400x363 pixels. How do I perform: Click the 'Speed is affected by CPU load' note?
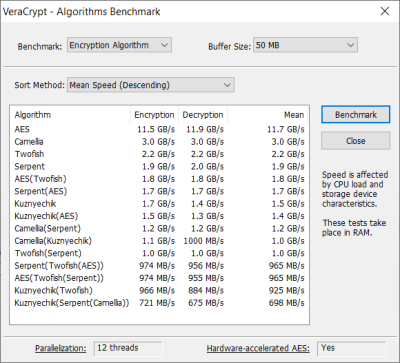pos(355,189)
